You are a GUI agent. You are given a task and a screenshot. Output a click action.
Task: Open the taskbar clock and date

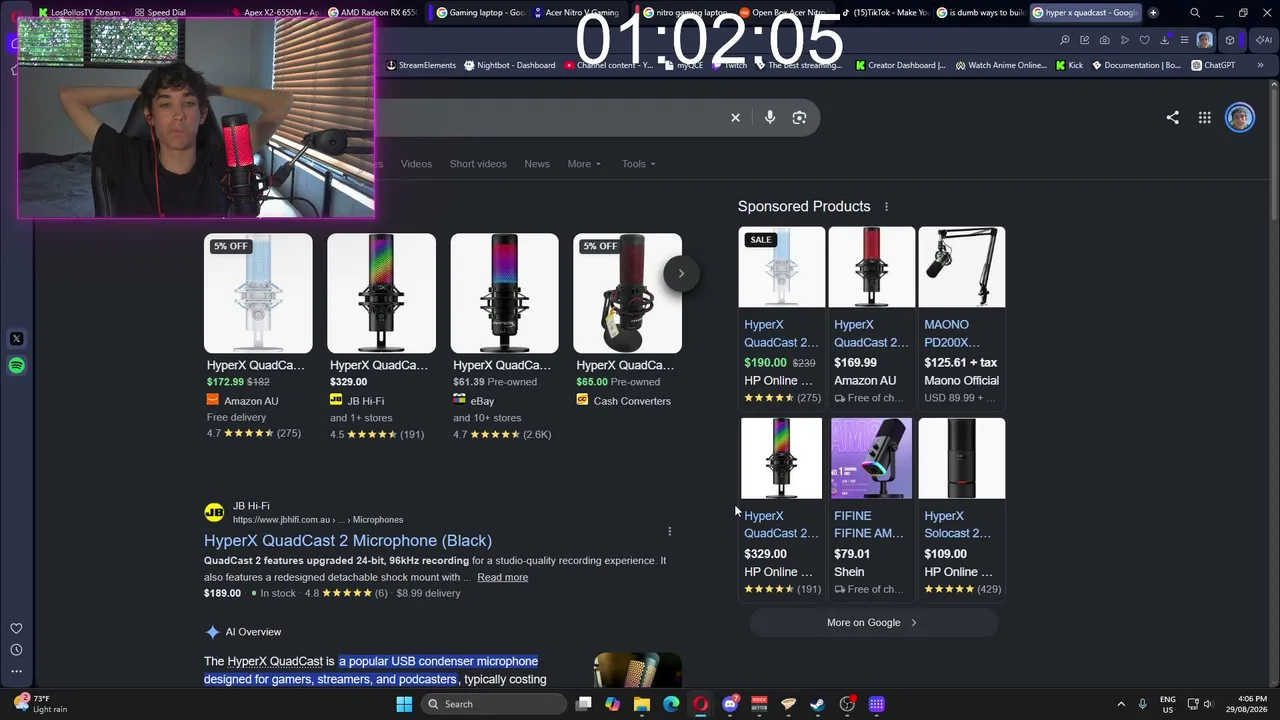coord(1245,704)
